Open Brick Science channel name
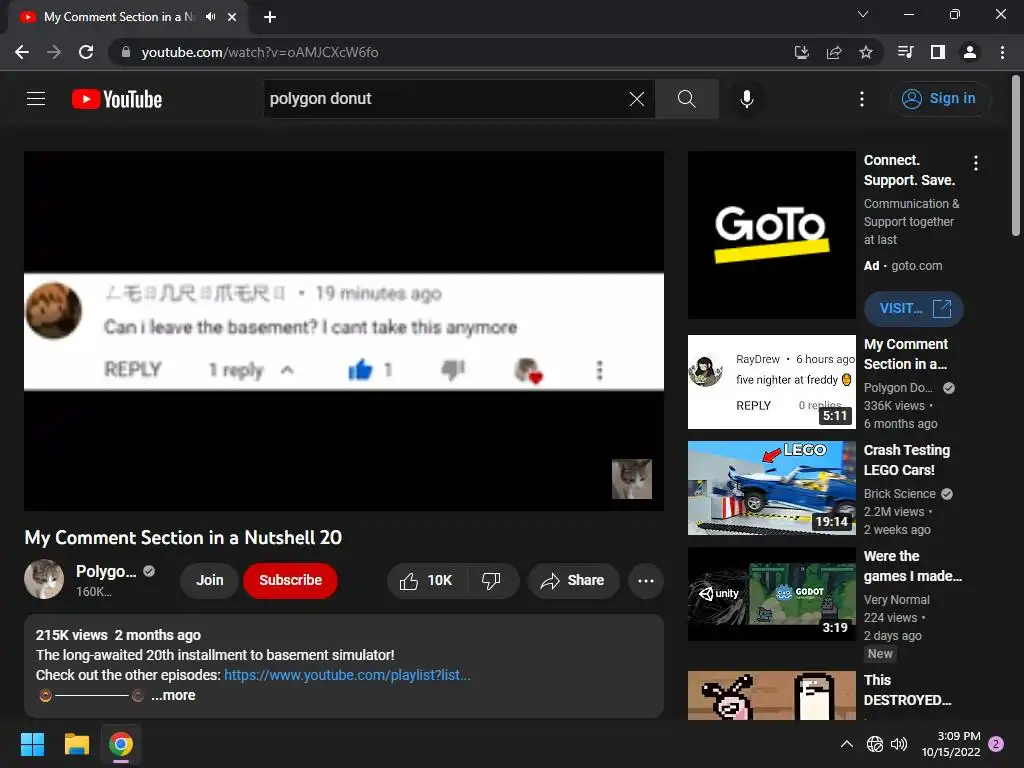The width and height of the screenshot is (1024, 768). pos(900,494)
